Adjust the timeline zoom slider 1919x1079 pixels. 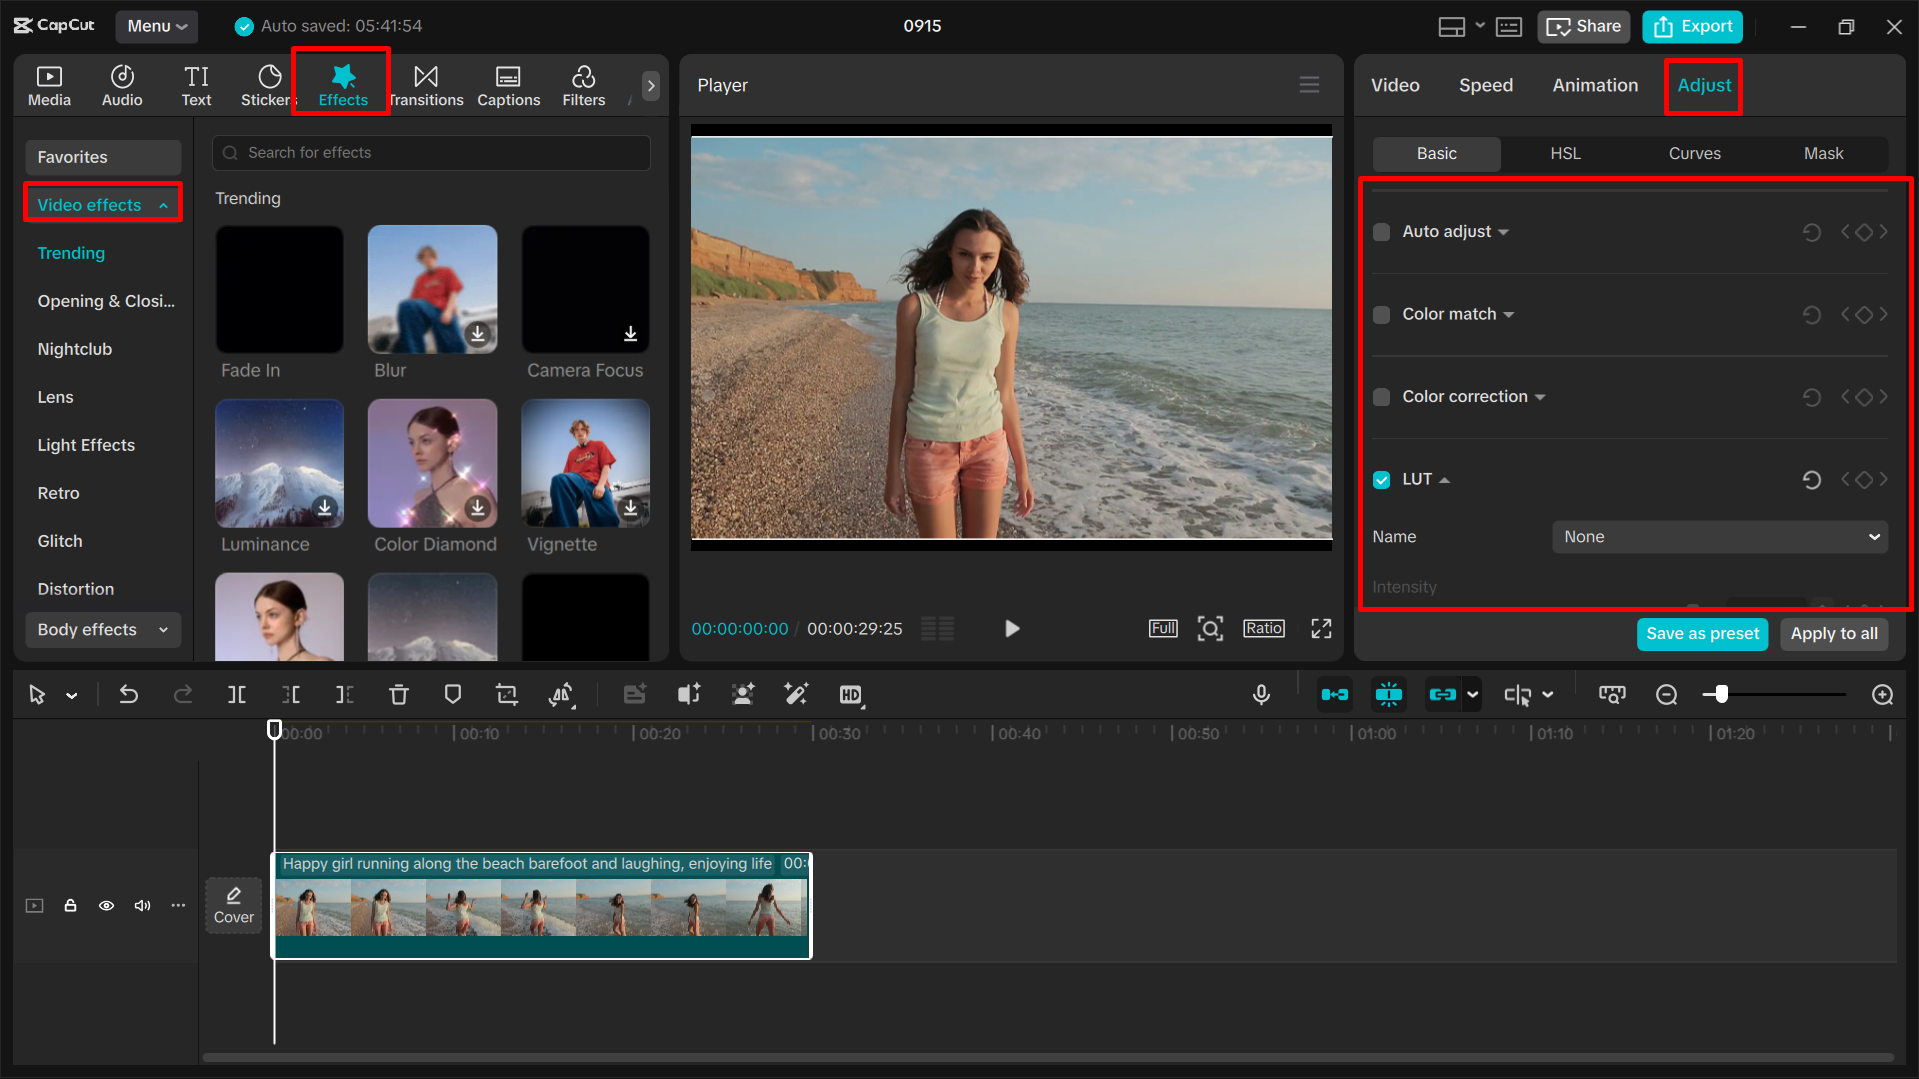coord(1720,694)
